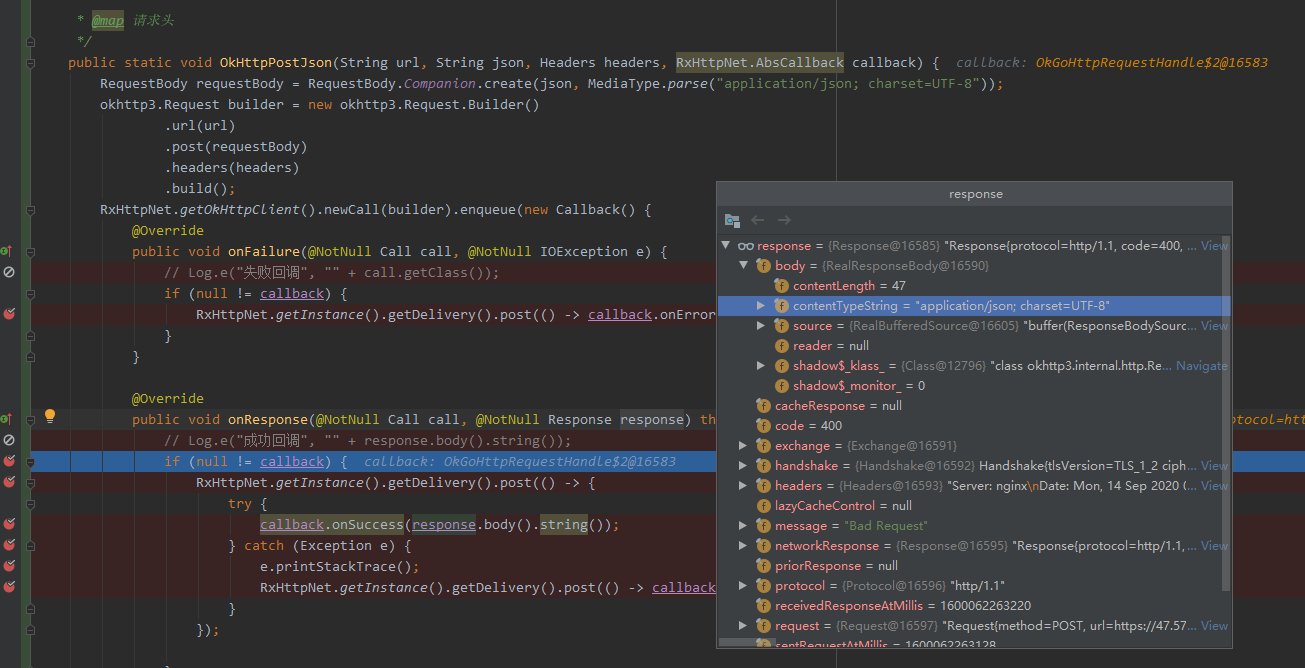Image resolution: width=1305 pixels, height=668 pixels.
Task: Click the scrollbar of the response popup
Action: click(x=1228, y=400)
